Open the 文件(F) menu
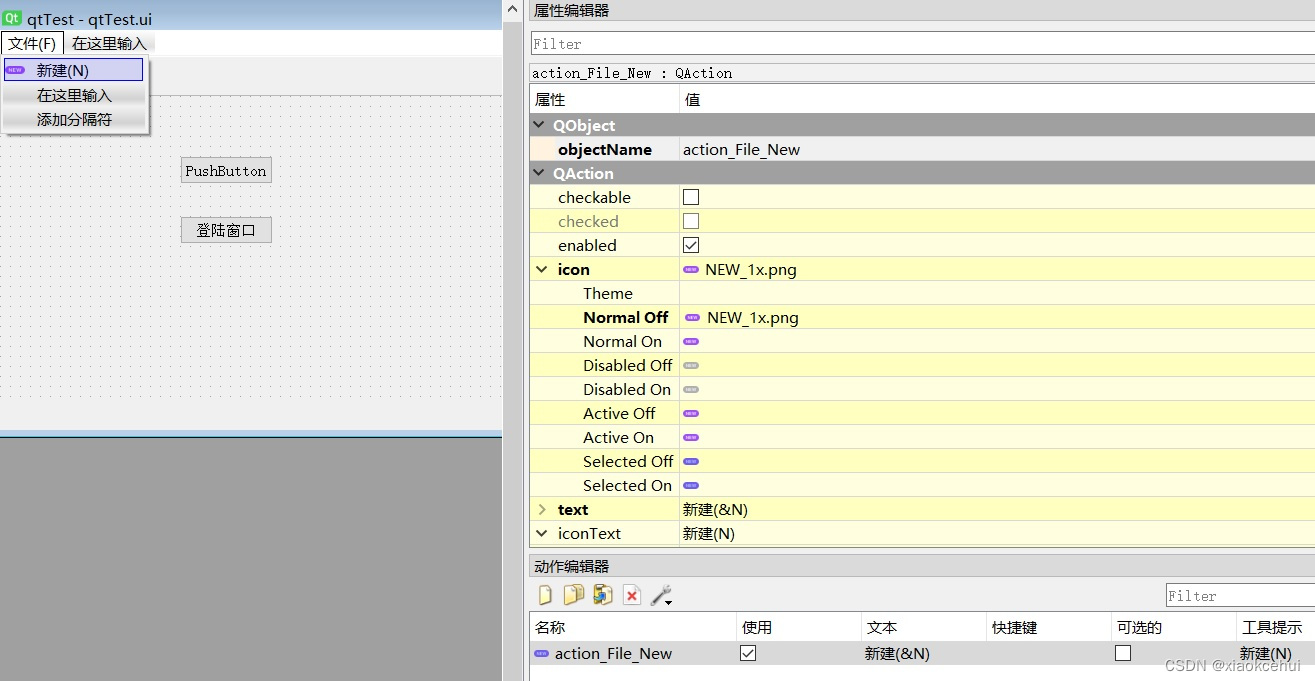The image size is (1315, 681). (32, 43)
